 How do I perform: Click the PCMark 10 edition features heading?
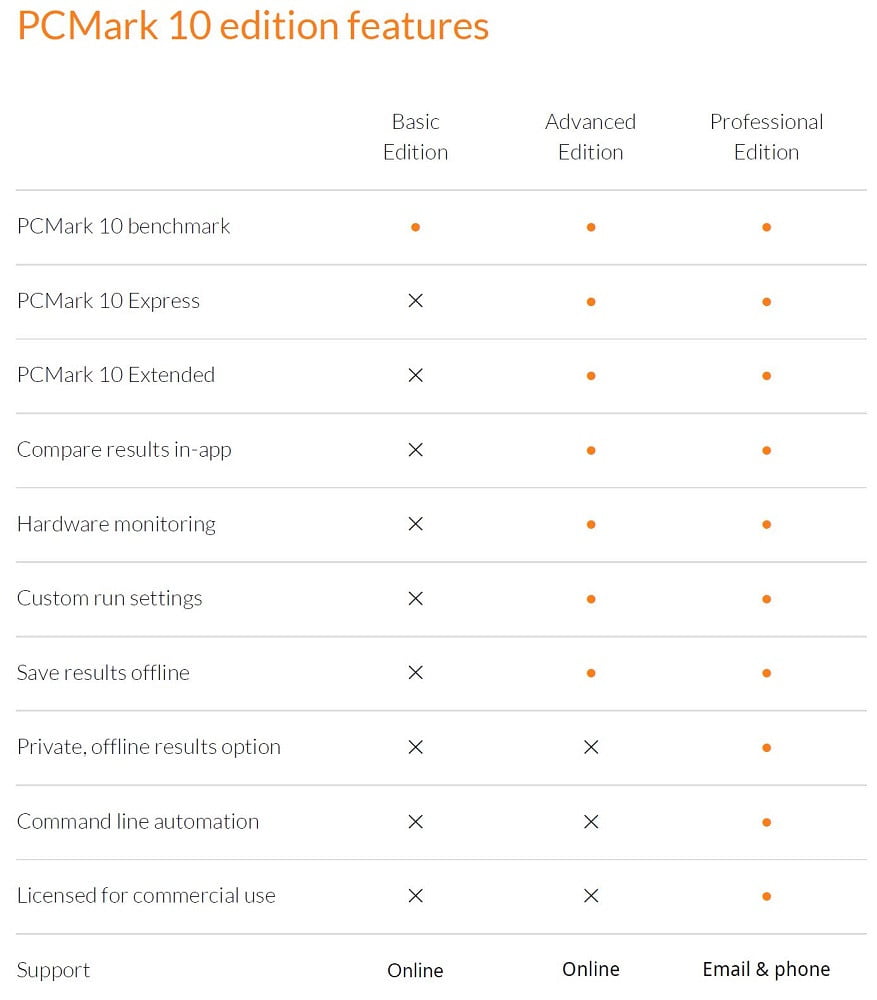(253, 26)
